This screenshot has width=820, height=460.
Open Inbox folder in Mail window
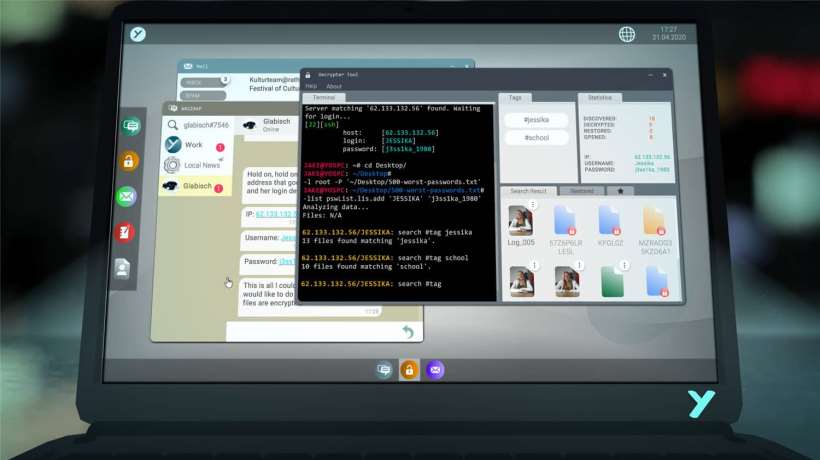coord(204,82)
